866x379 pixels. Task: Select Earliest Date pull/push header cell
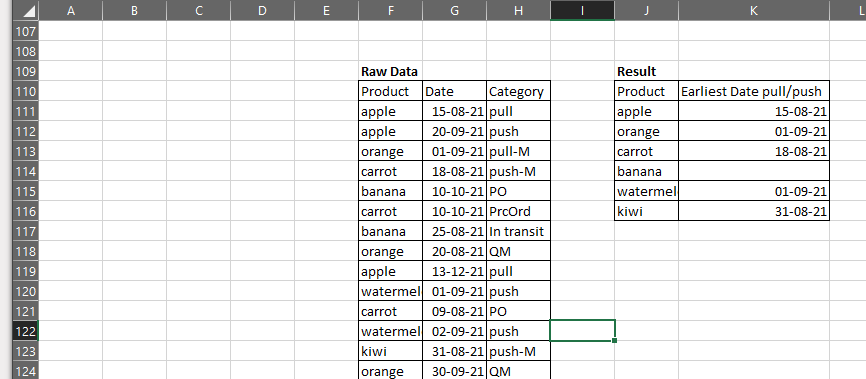tap(754, 91)
